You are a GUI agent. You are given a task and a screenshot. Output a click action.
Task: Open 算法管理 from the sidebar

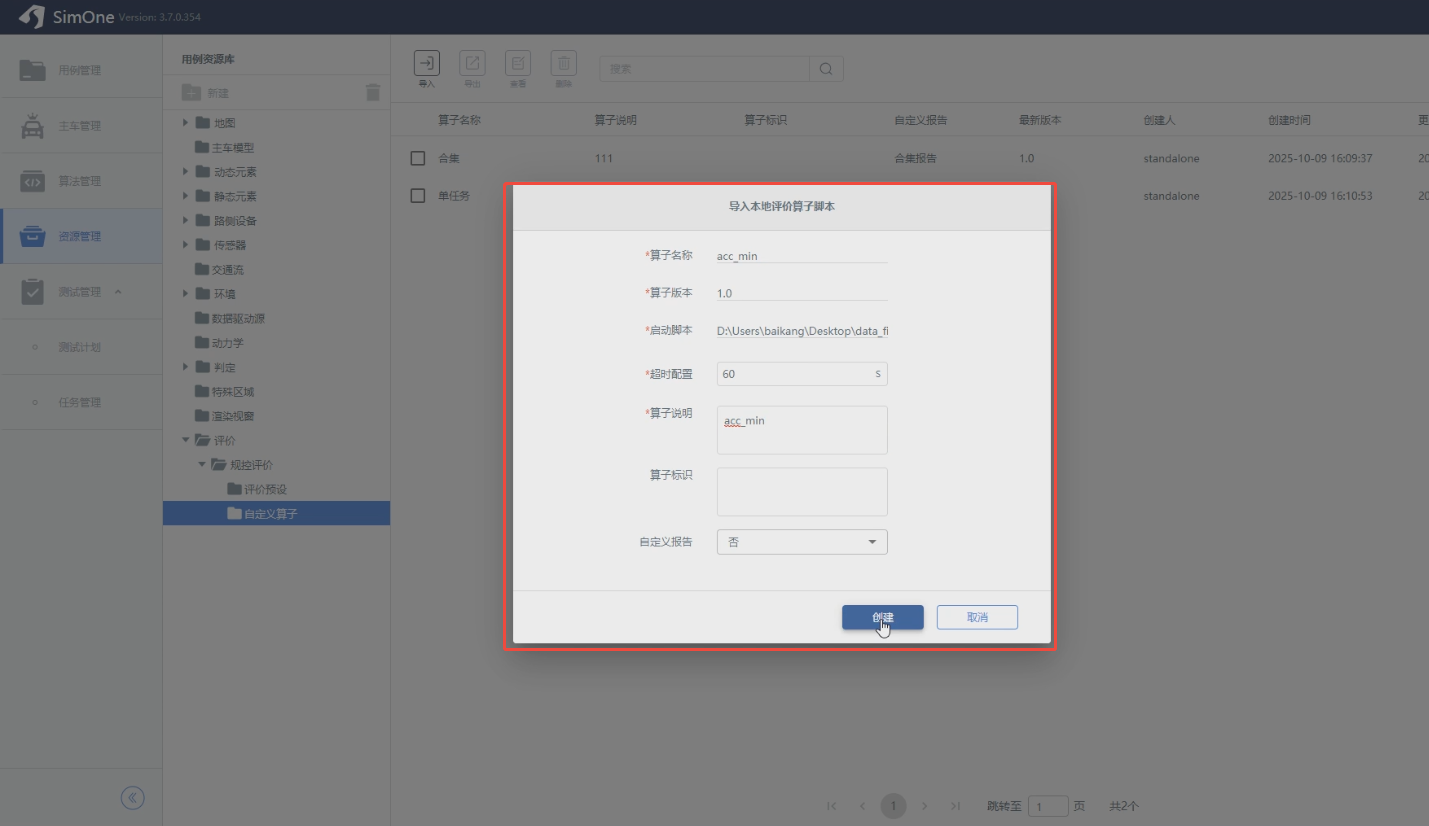(x=81, y=181)
